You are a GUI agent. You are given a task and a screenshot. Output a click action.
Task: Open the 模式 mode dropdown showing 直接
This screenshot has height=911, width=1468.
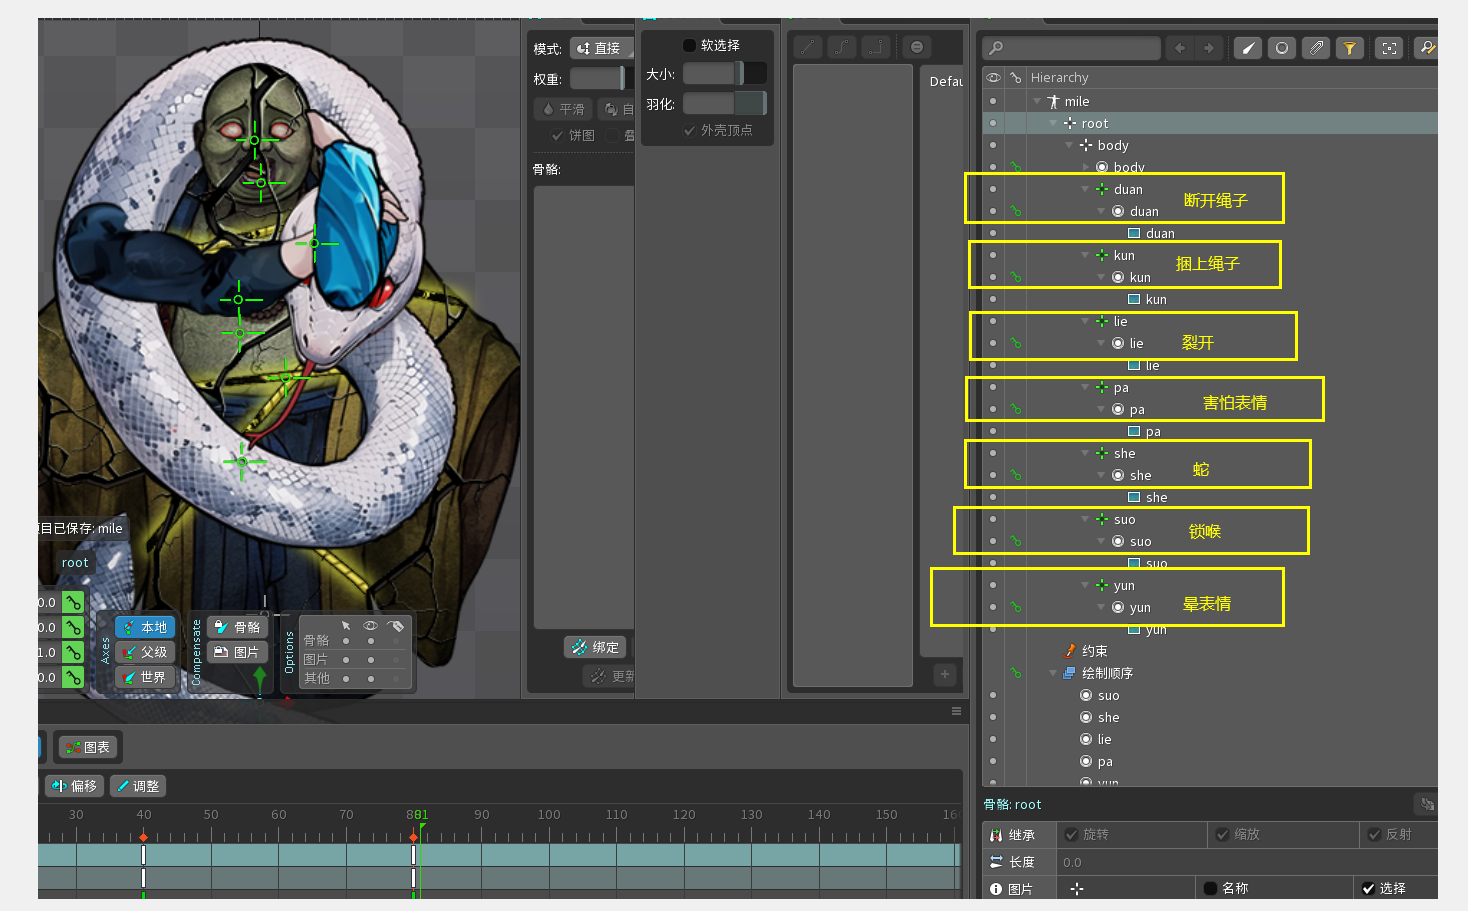coord(600,48)
